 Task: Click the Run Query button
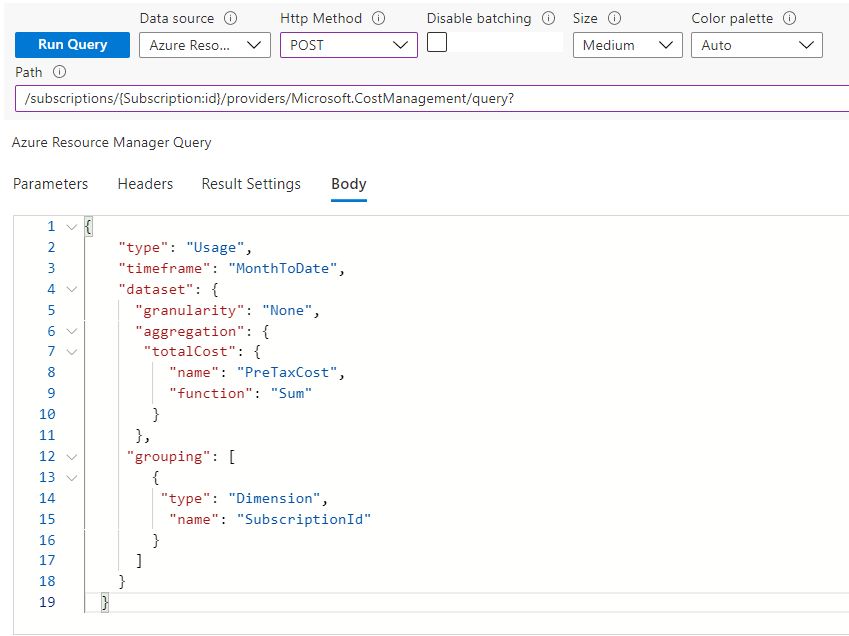click(x=73, y=45)
